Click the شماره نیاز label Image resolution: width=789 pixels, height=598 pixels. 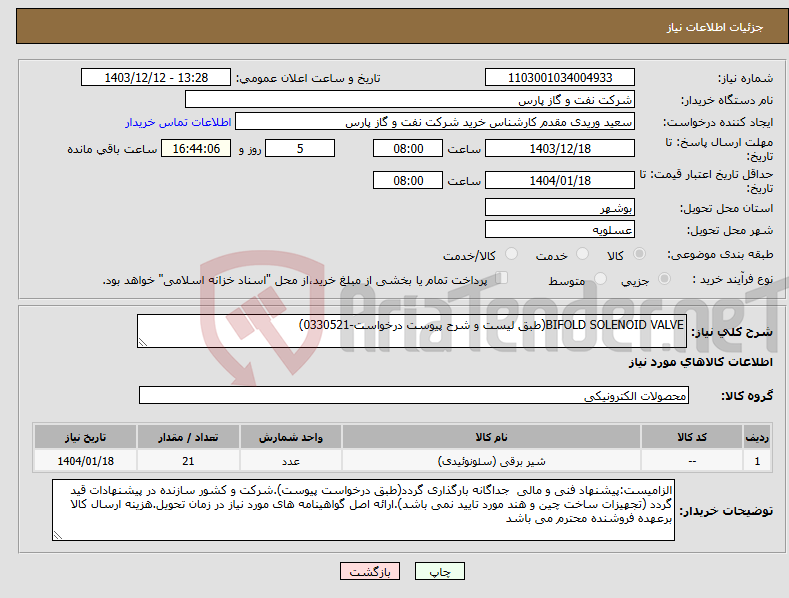pos(745,78)
